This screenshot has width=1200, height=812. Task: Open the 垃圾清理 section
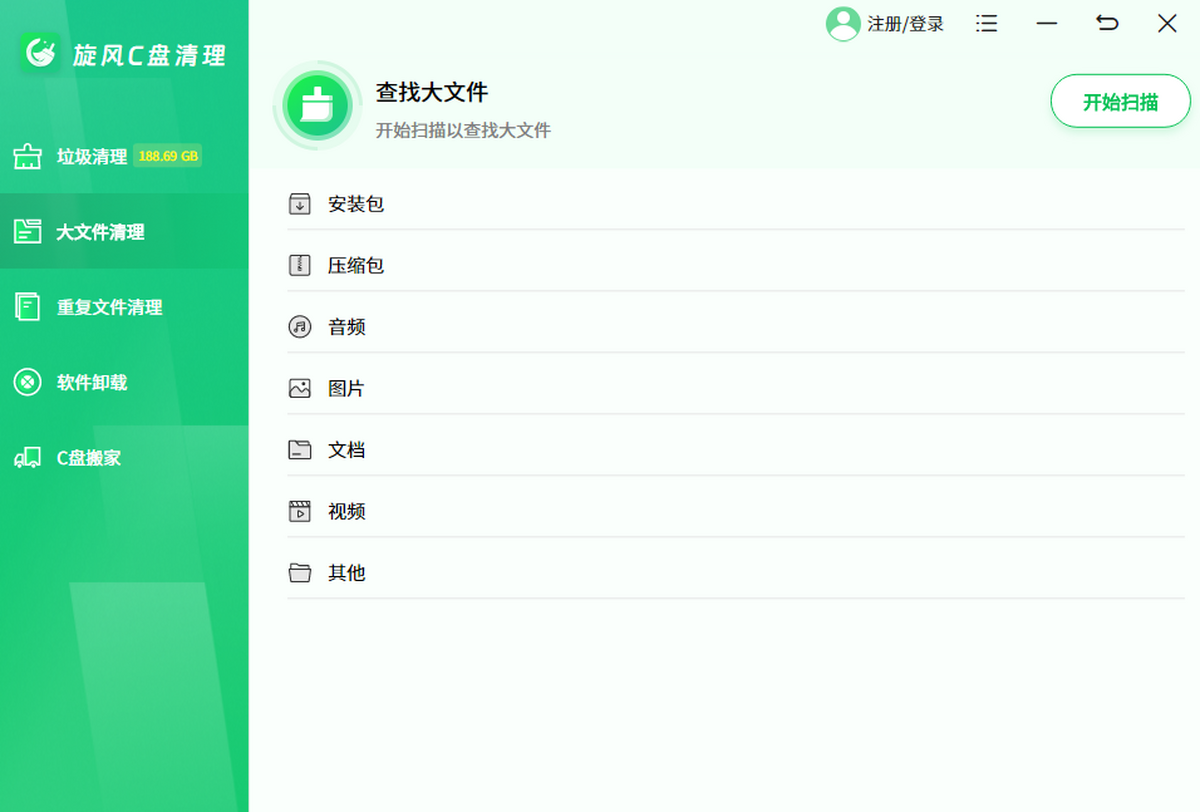pos(124,156)
